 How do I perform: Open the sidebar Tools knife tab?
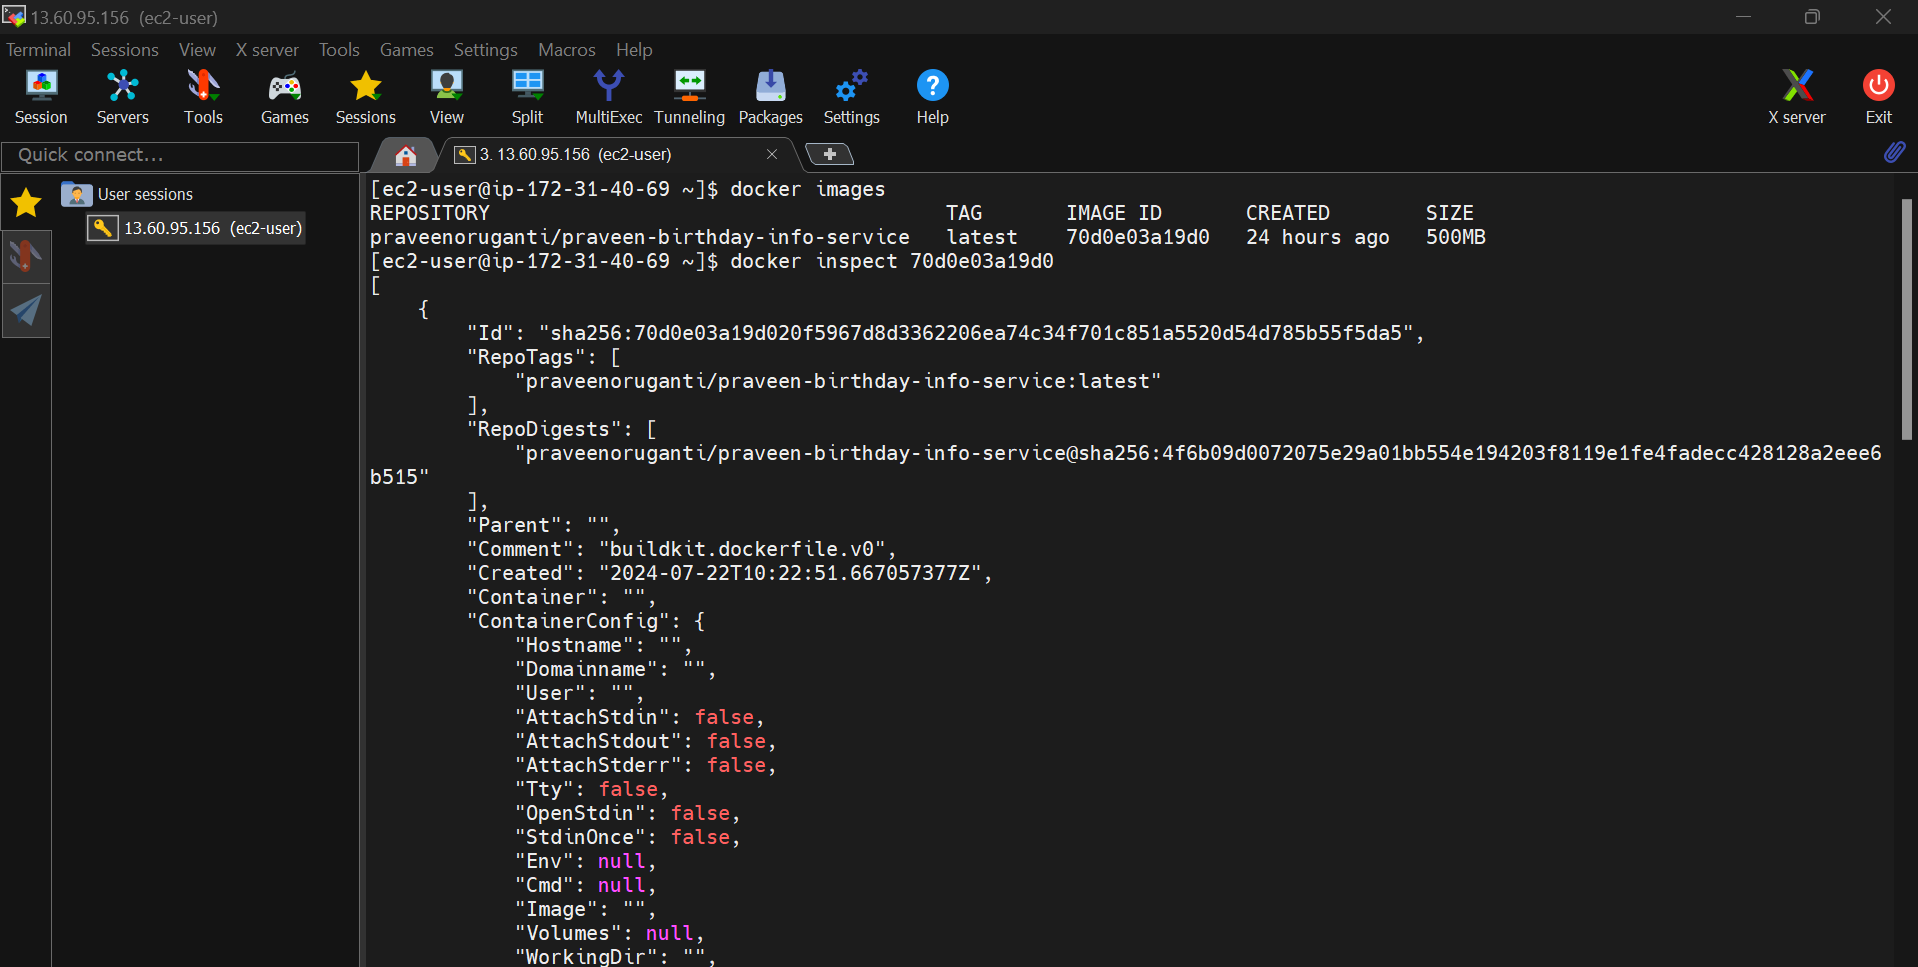coord(26,256)
